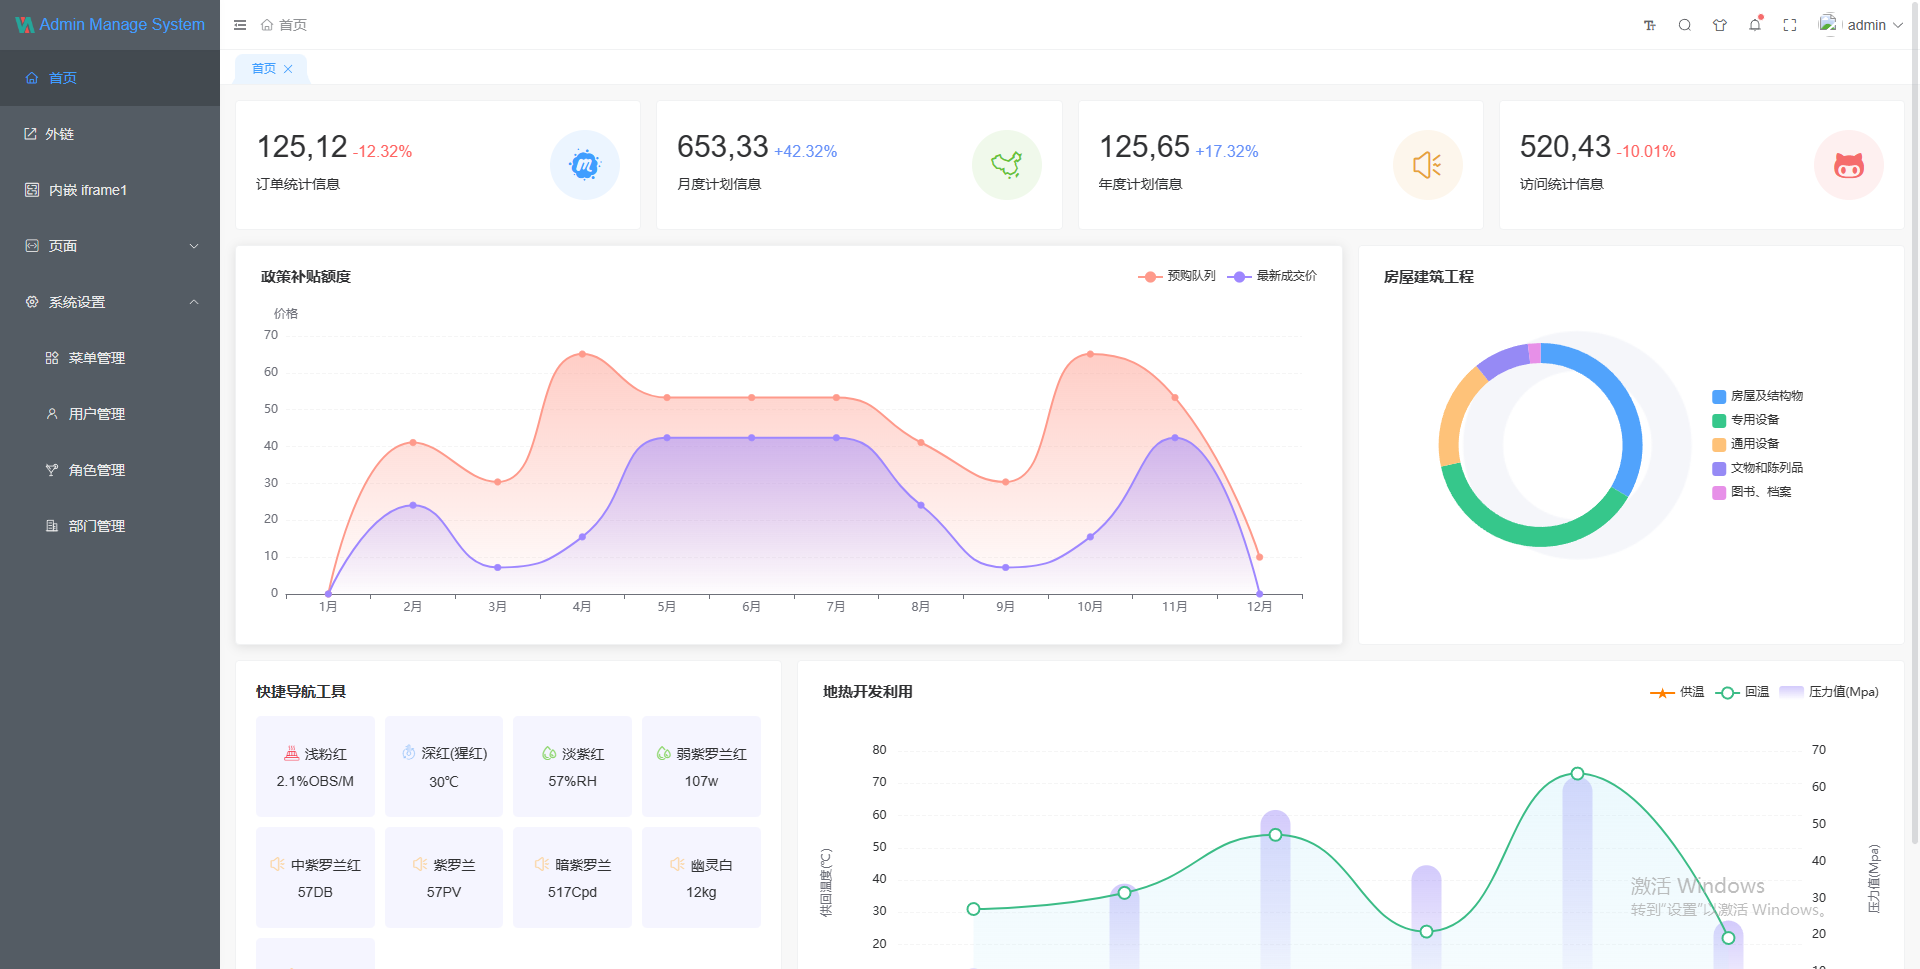
Task: Toggle fullscreen mode icon
Action: click(1790, 25)
